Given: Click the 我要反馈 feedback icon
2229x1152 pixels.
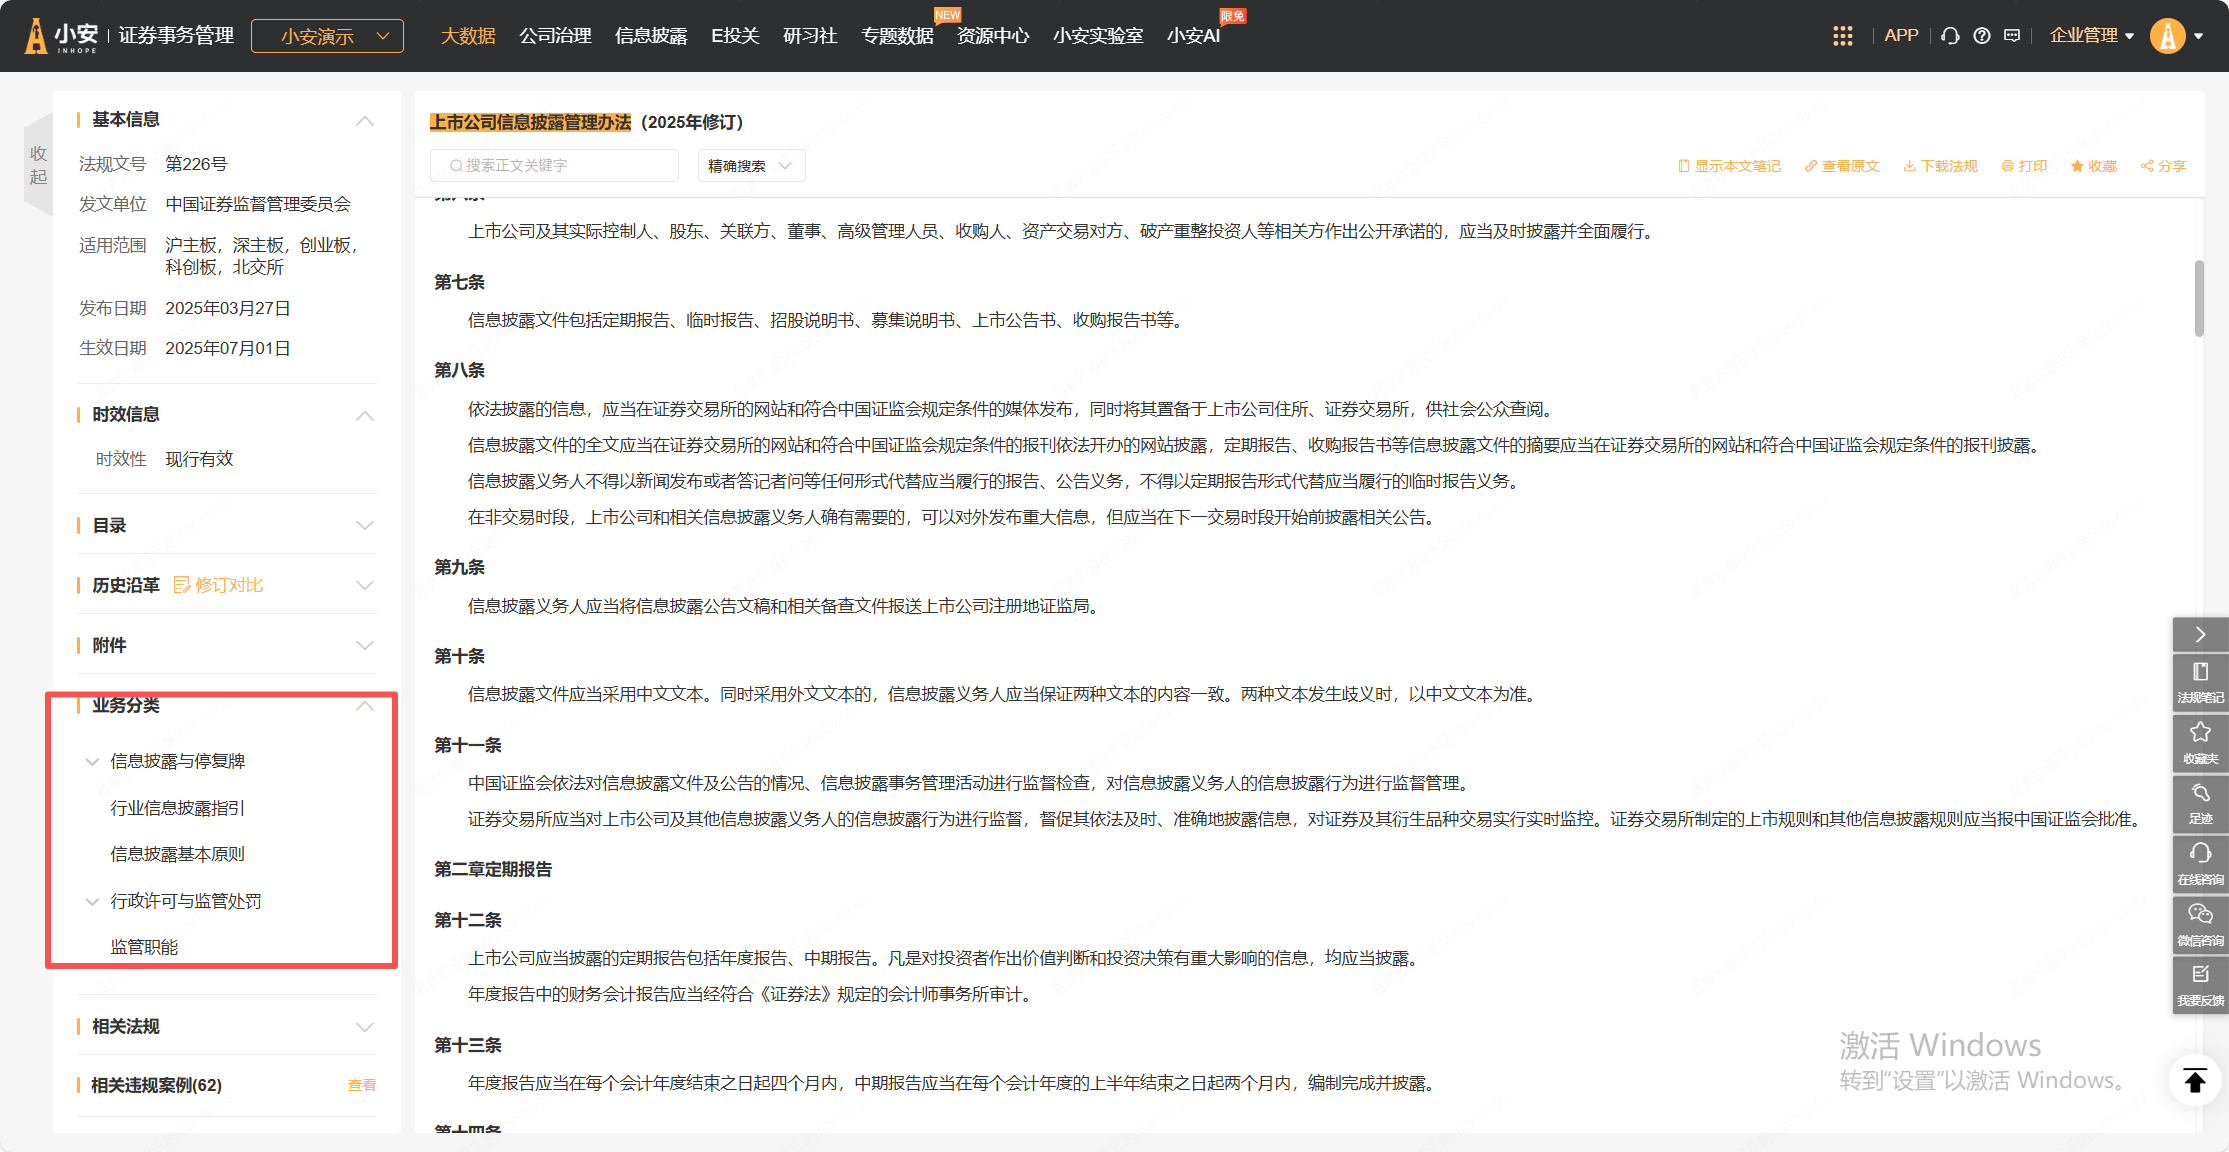Looking at the screenshot, I should click(x=2200, y=985).
